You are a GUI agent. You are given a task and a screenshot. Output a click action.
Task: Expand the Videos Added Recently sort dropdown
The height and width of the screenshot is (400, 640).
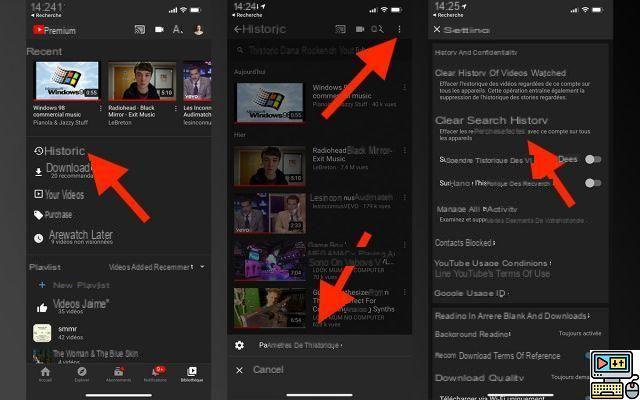(157, 267)
